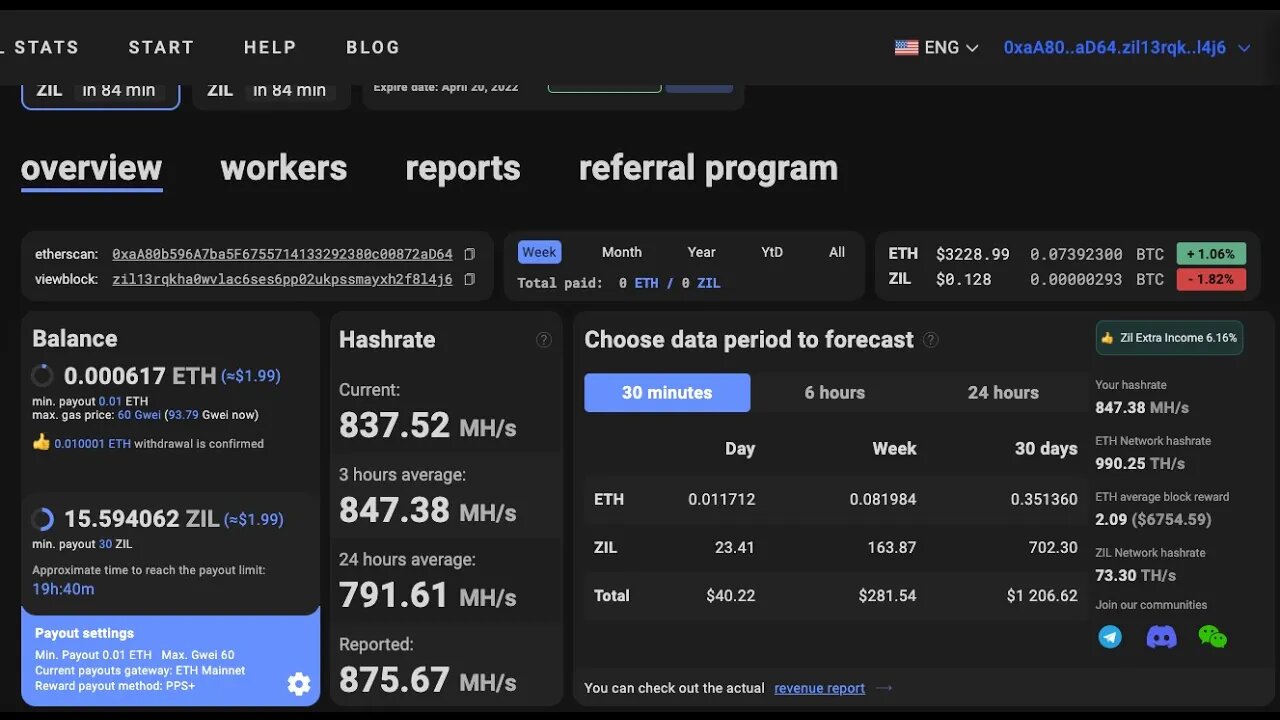Switch to the workers tab
The width and height of the screenshot is (1280, 720).
pos(283,168)
